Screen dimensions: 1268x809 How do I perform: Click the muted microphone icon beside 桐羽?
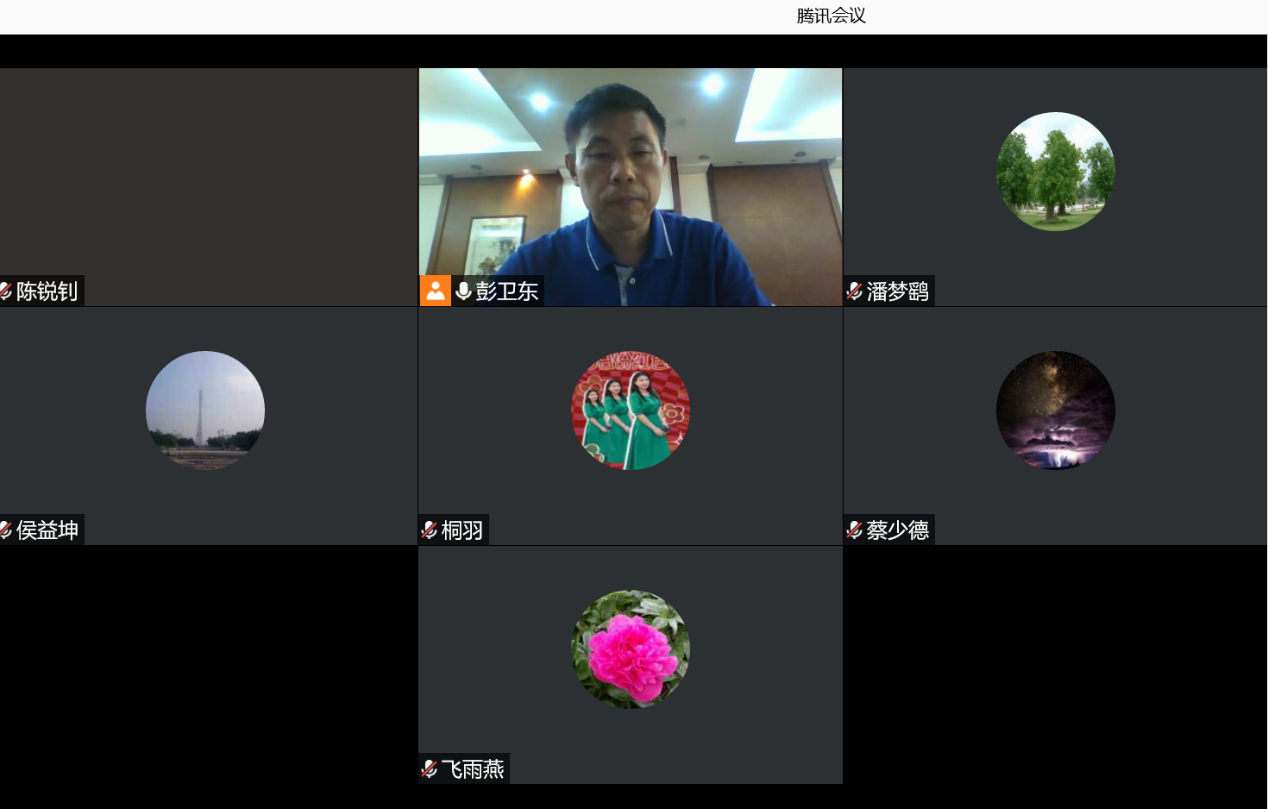click(429, 530)
